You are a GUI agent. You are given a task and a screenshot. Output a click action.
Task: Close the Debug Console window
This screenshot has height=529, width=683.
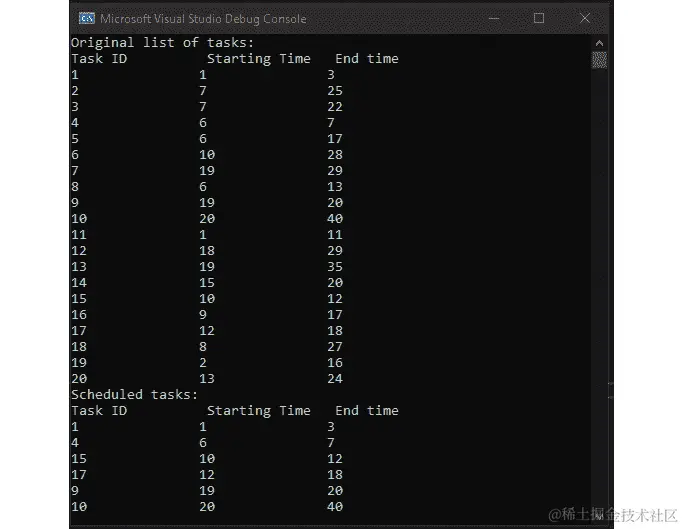585,18
